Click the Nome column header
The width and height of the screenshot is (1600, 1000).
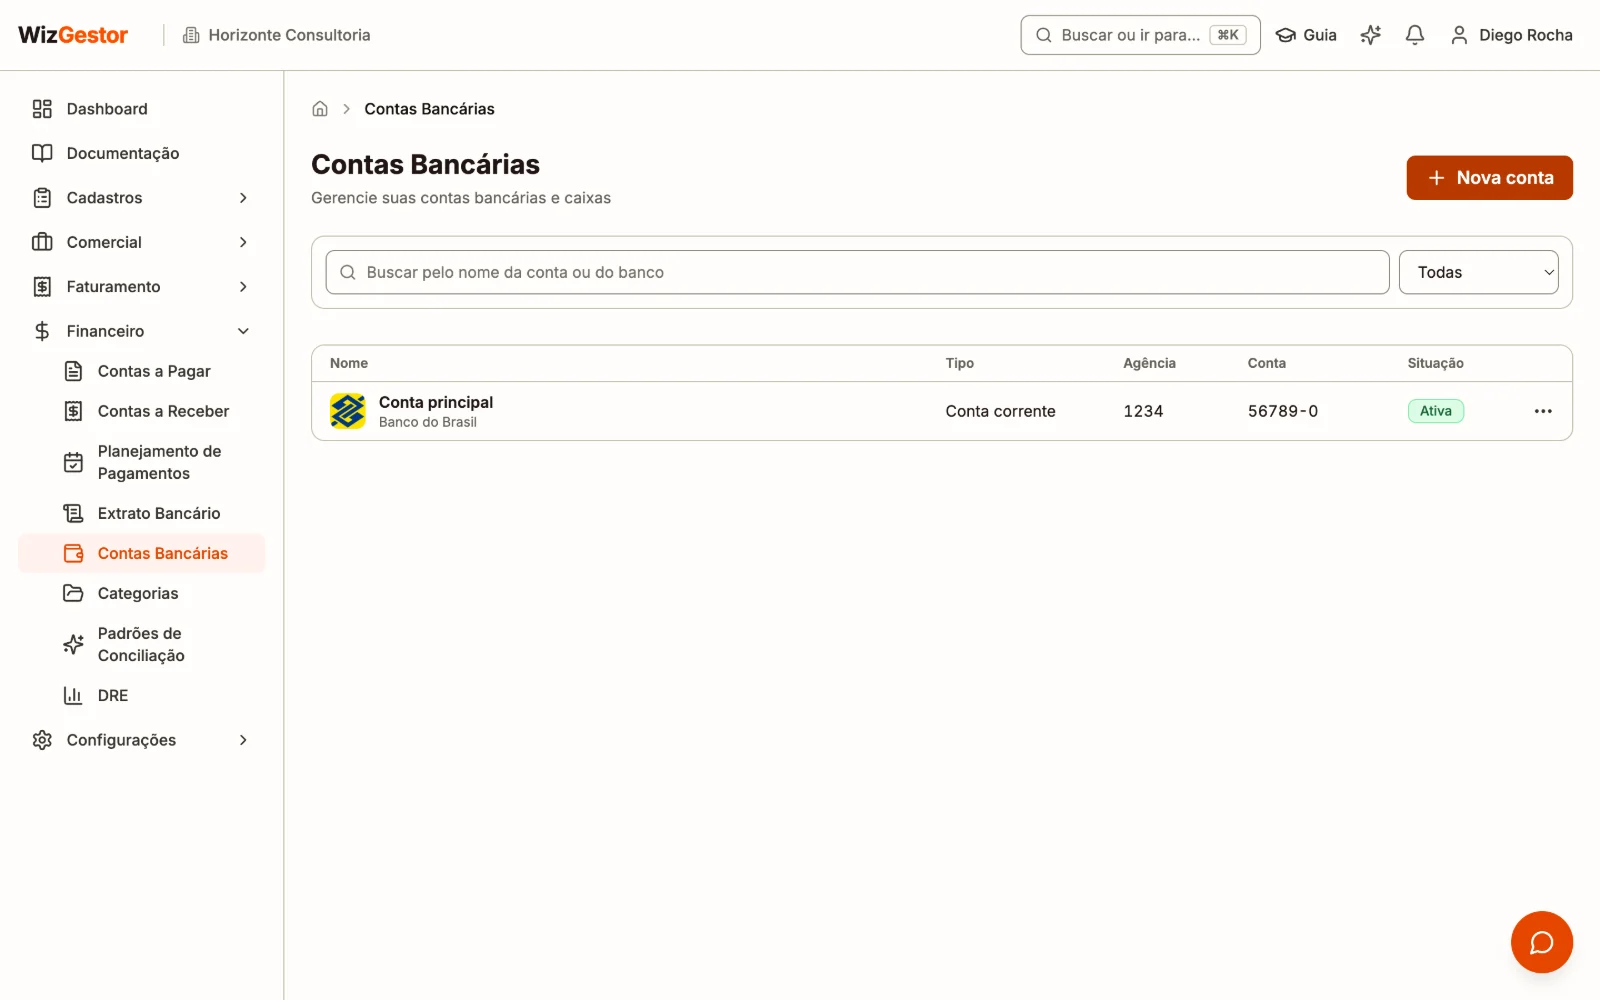click(x=349, y=363)
